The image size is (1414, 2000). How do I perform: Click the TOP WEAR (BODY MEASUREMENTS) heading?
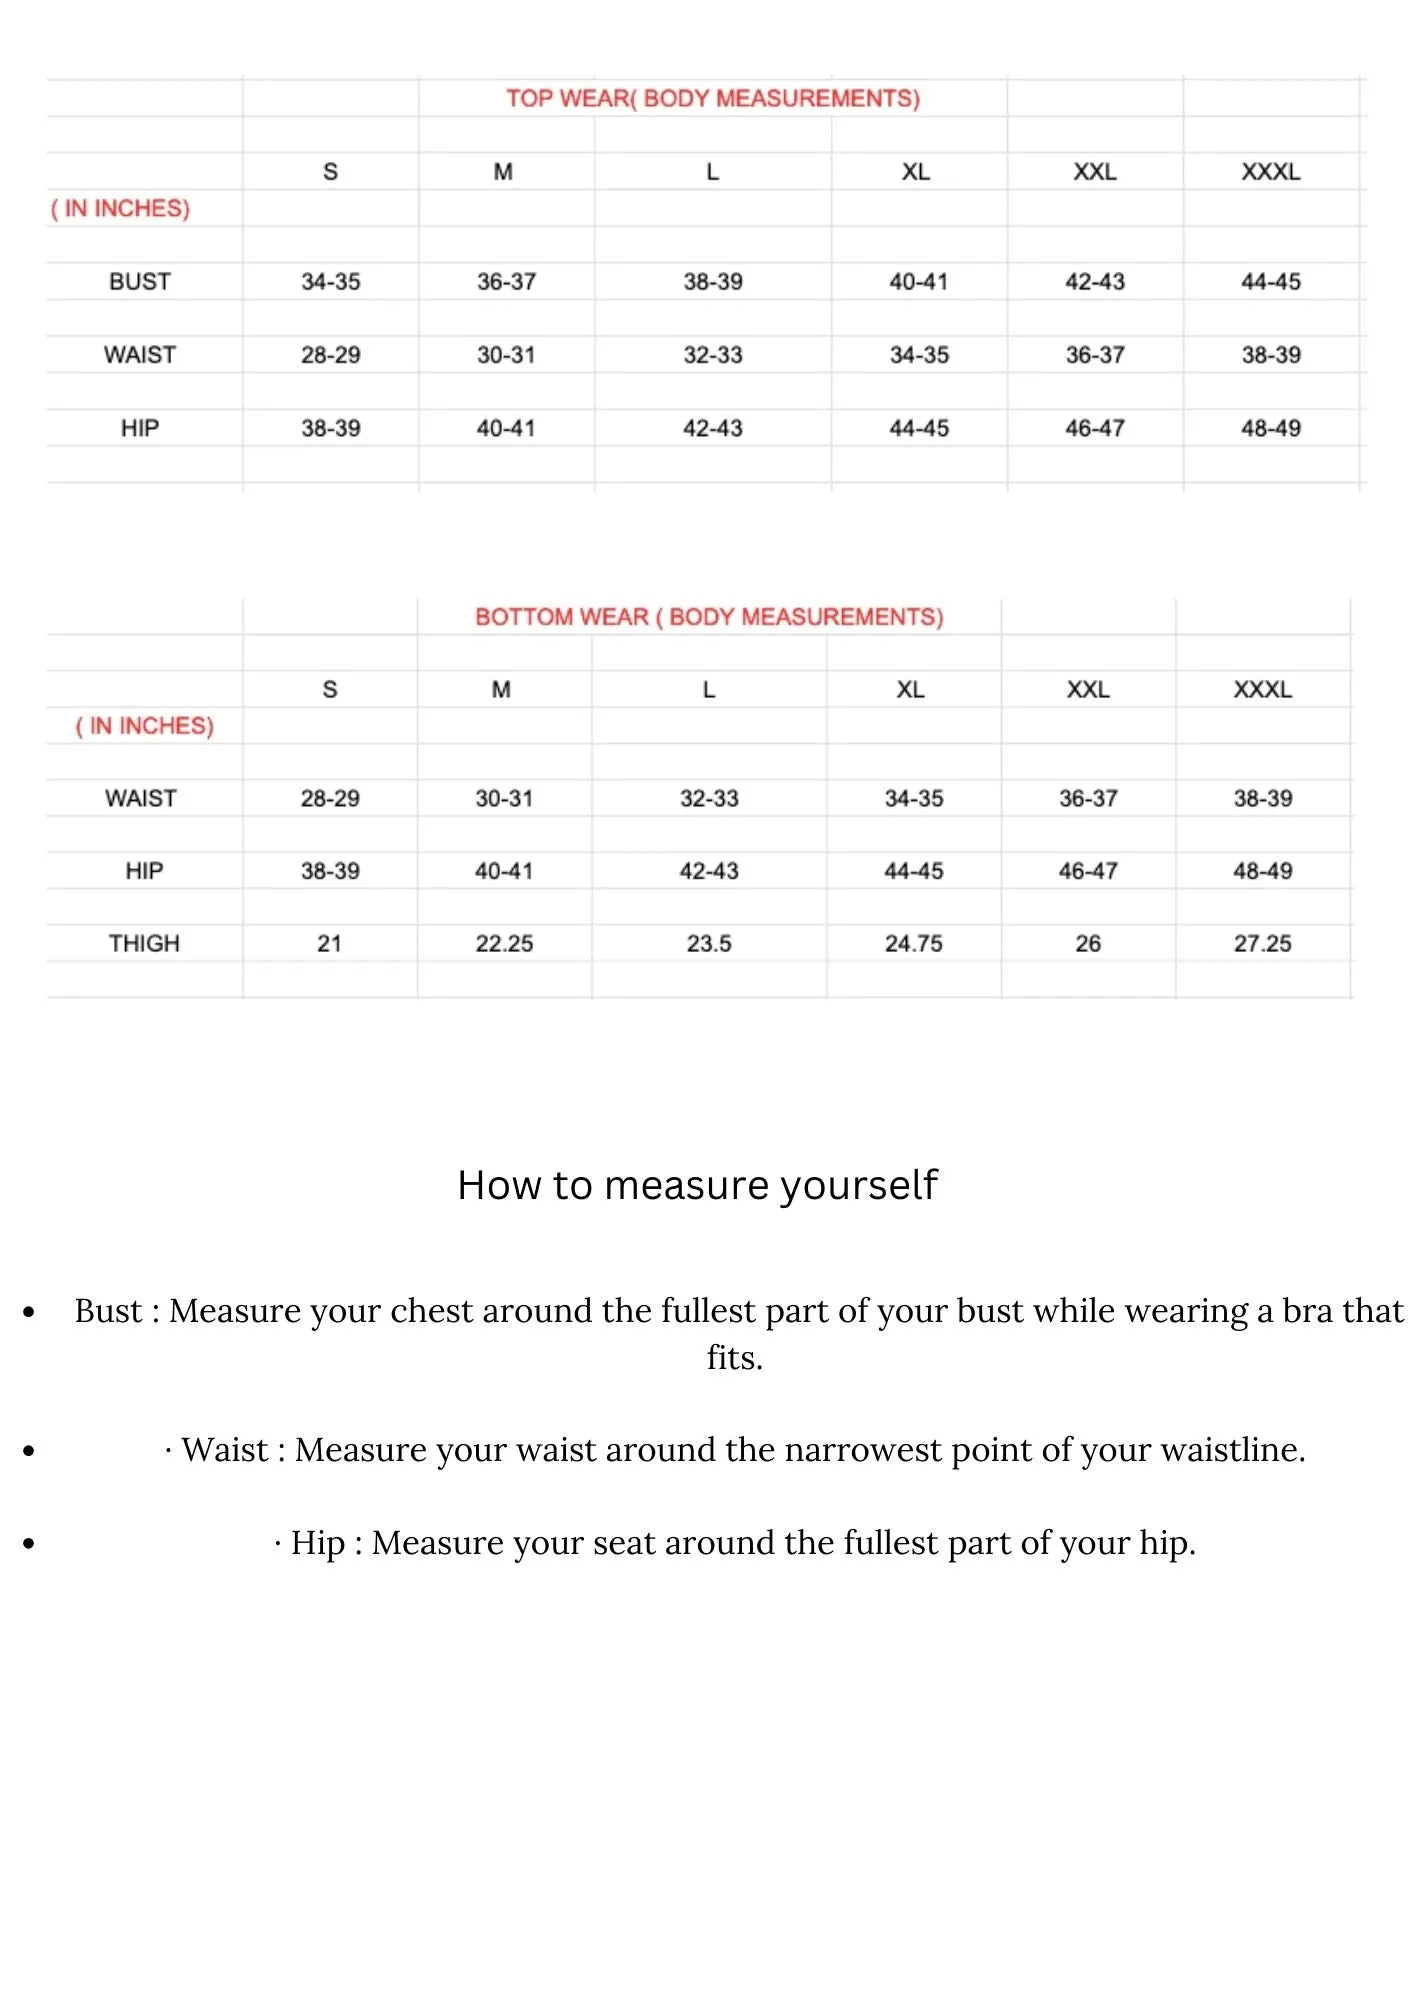712,98
